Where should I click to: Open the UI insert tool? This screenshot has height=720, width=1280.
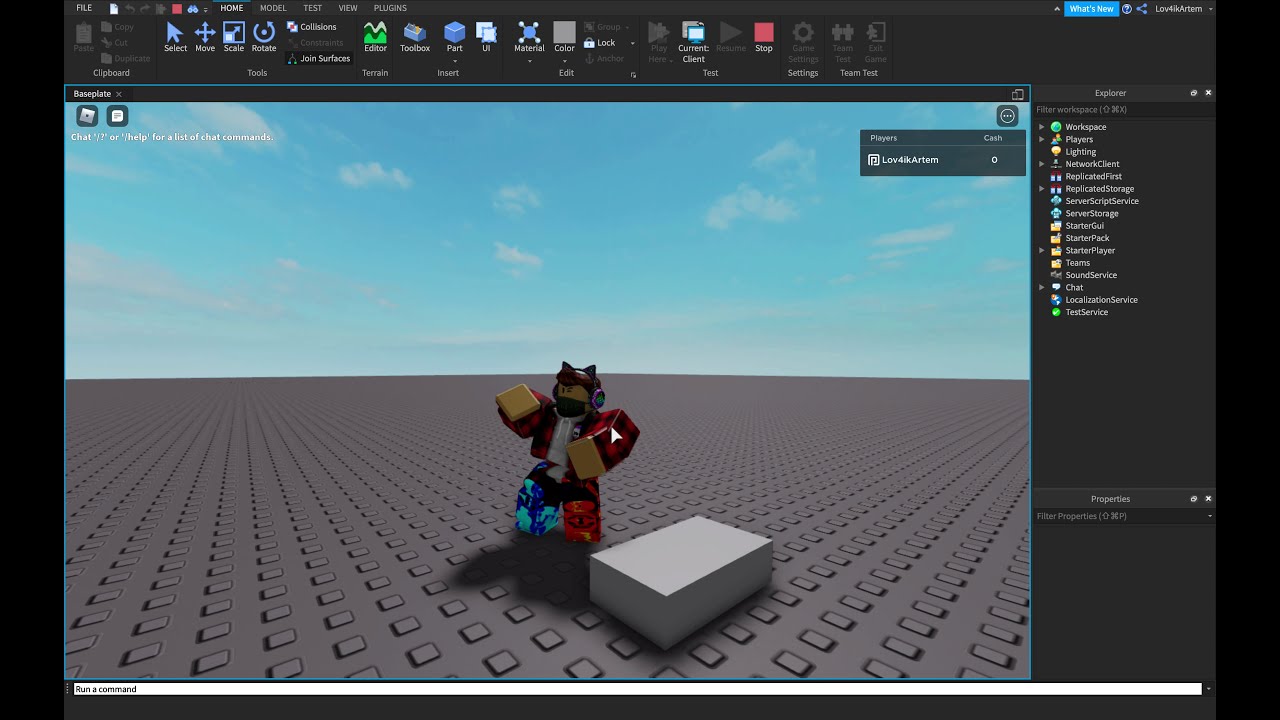[487, 37]
